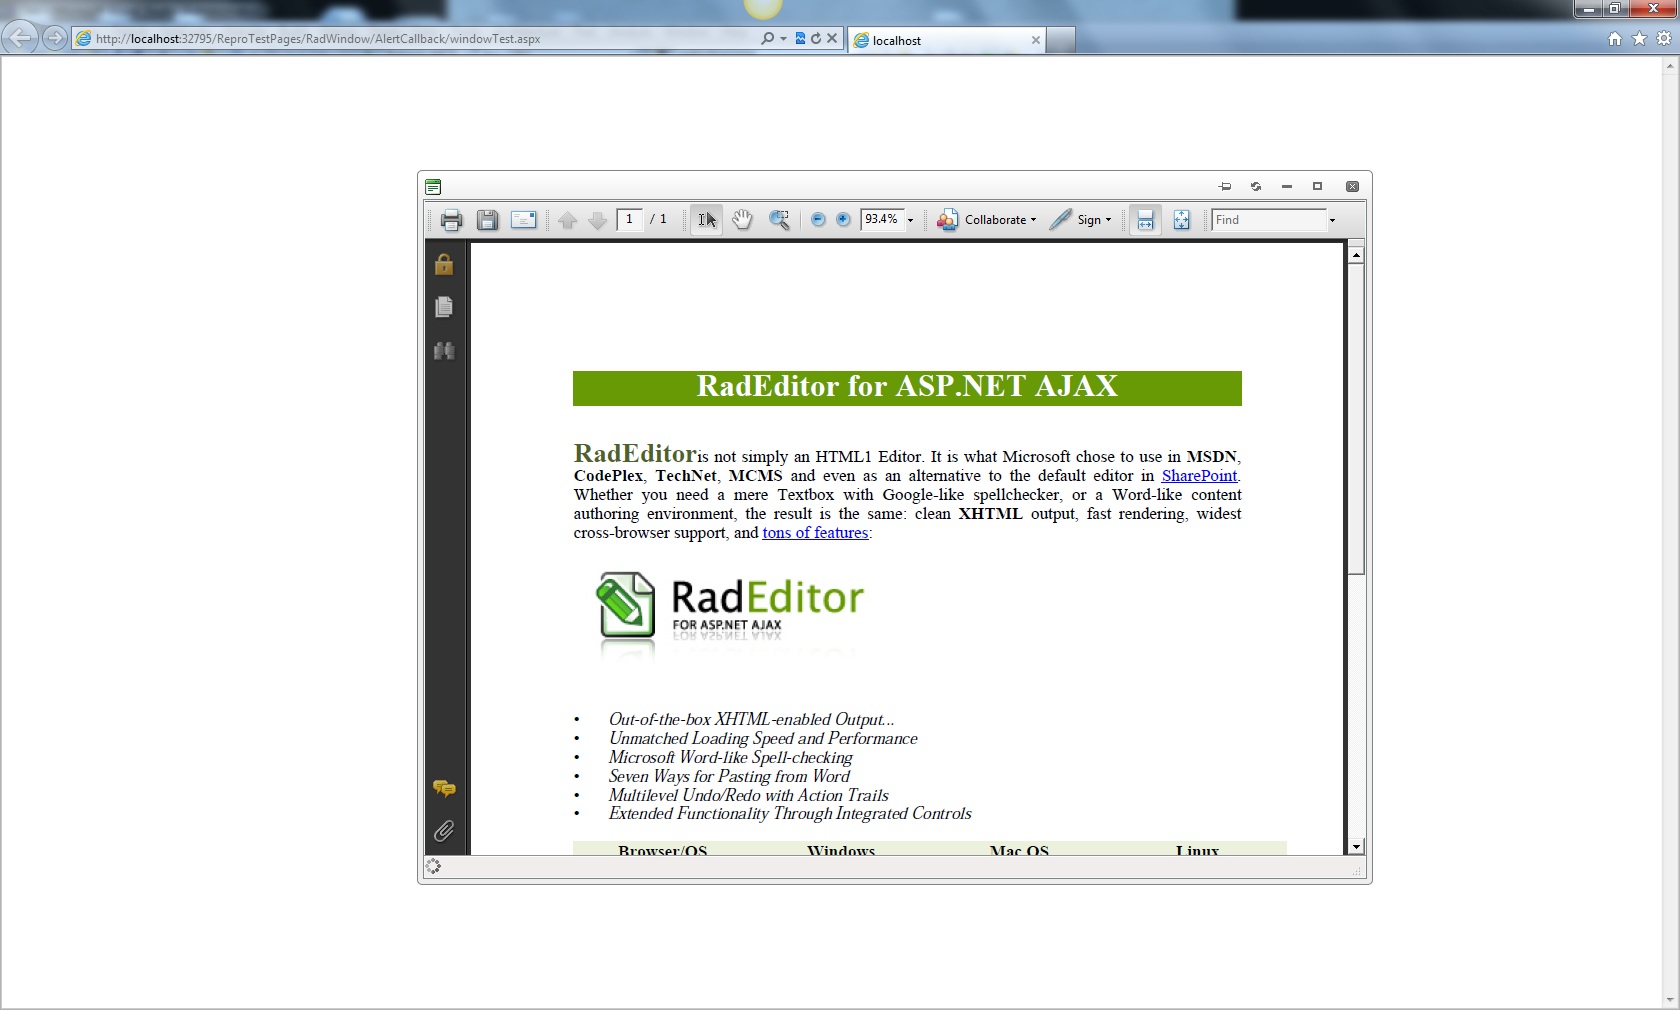Activate the Hand pan tool

click(742, 220)
